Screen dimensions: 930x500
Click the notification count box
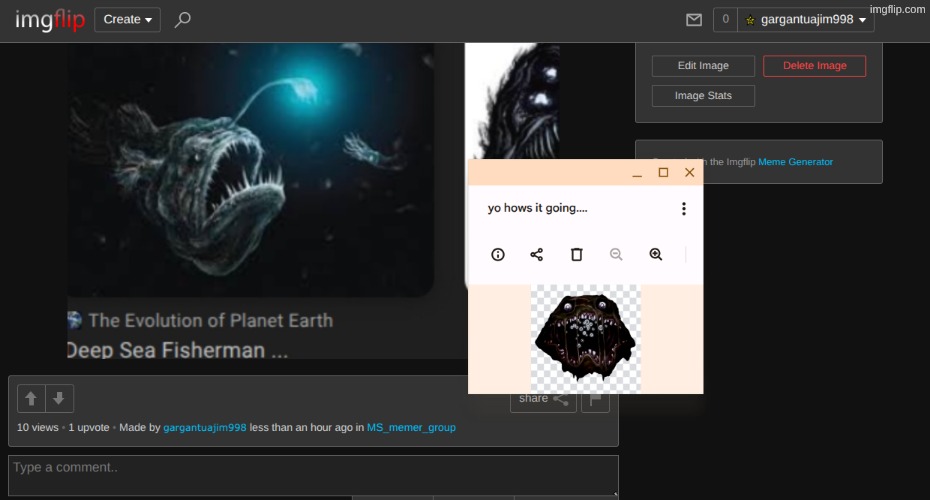click(725, 20)
